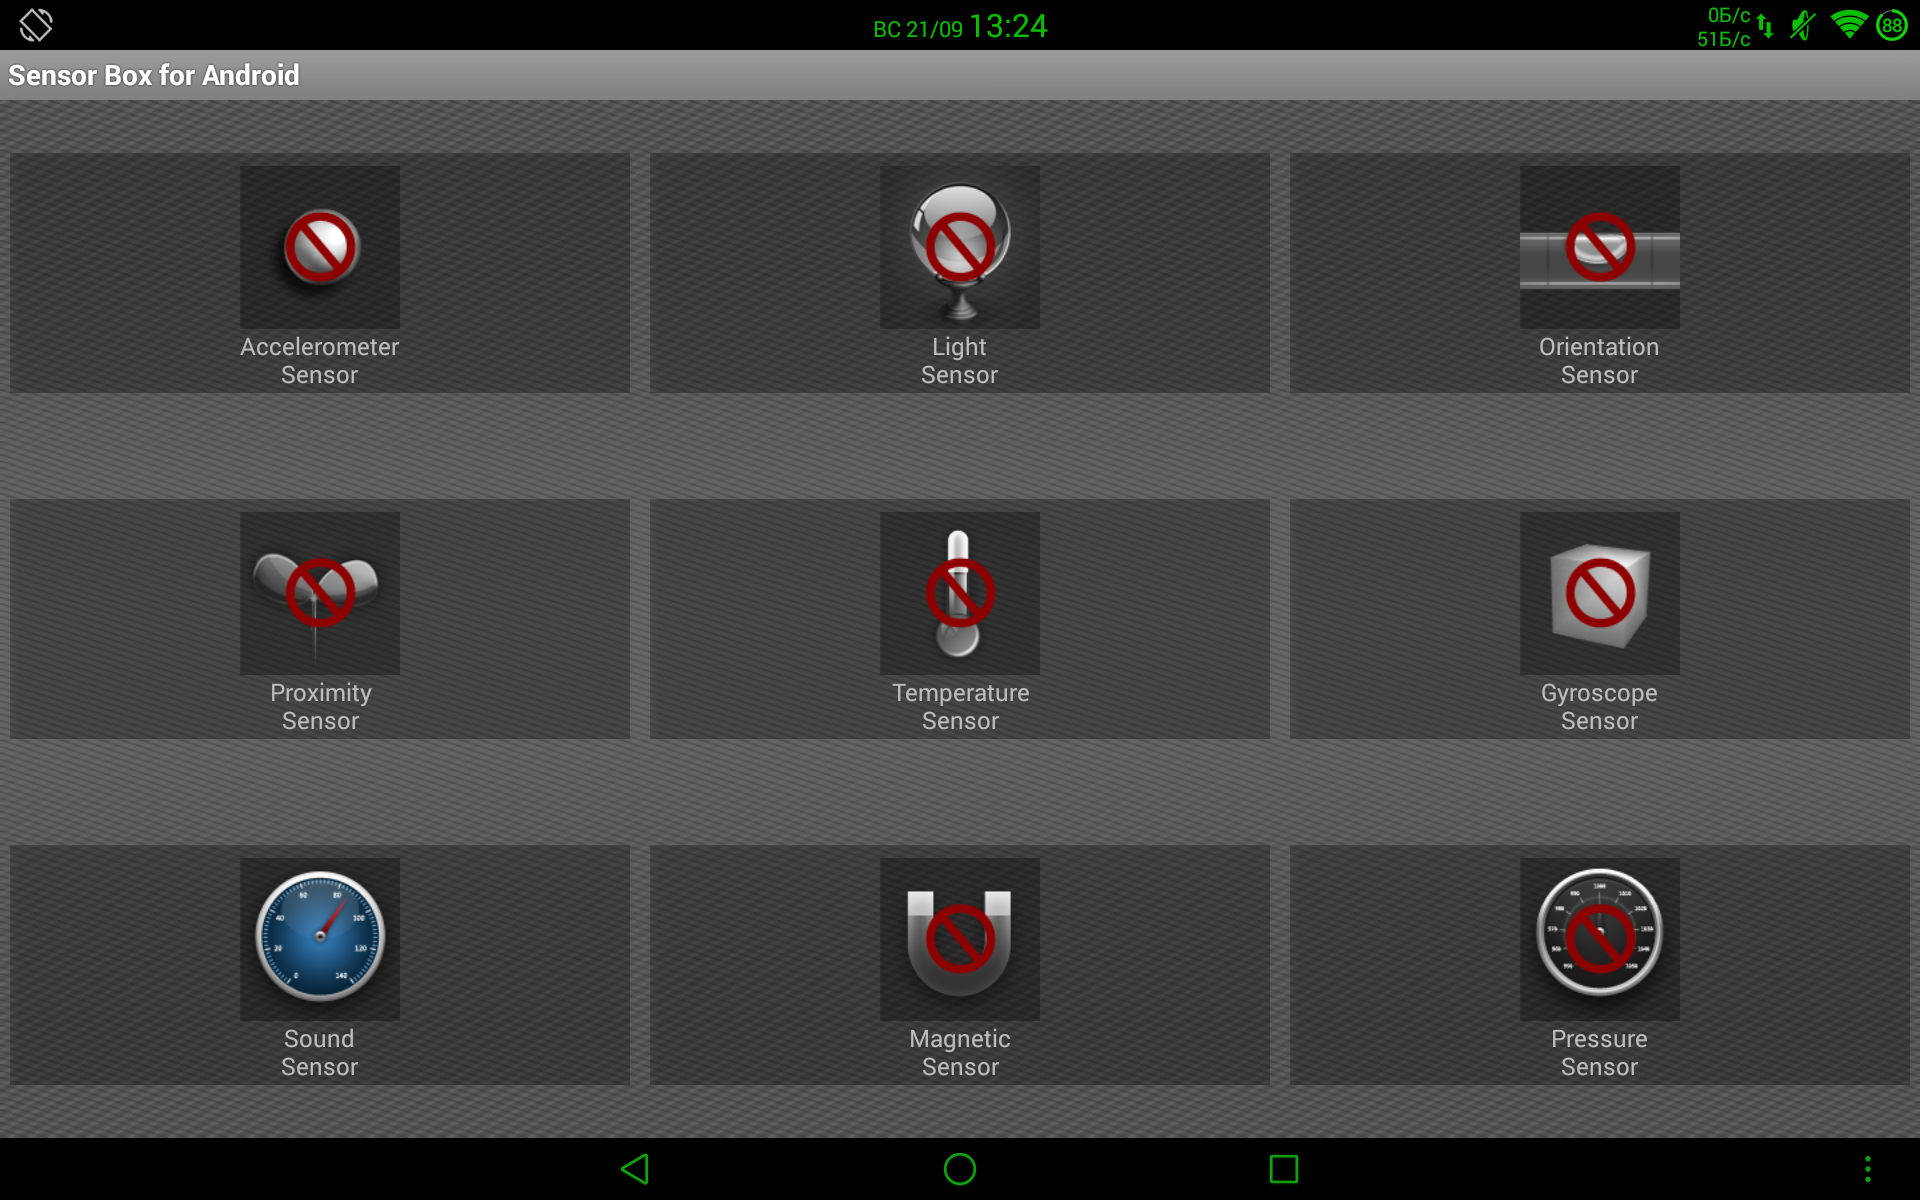
Task: Open the Orientation Sensor
Action: point(1598,270)
